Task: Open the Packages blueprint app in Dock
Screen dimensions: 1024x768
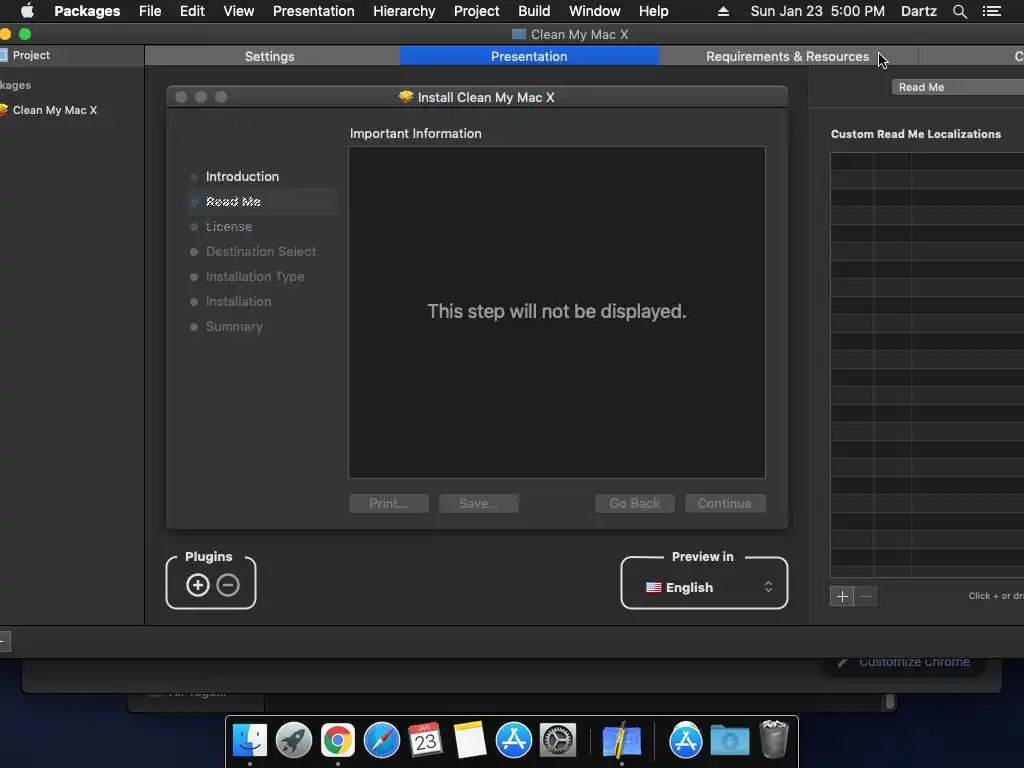Action: point(620,740)
